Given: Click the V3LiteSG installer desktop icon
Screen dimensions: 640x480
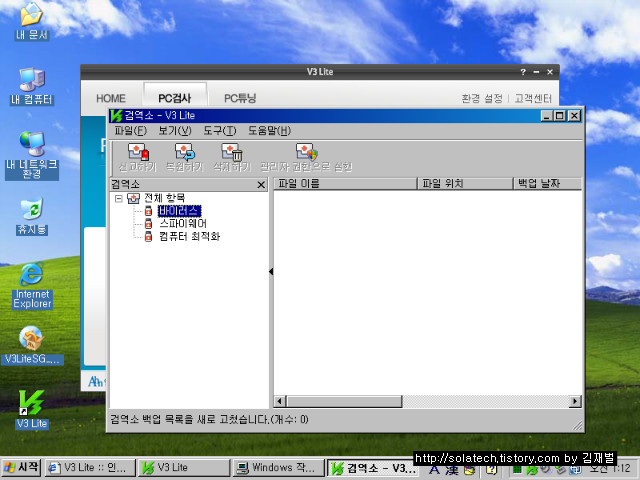Looking at the screenshot, I should (32, 345).
